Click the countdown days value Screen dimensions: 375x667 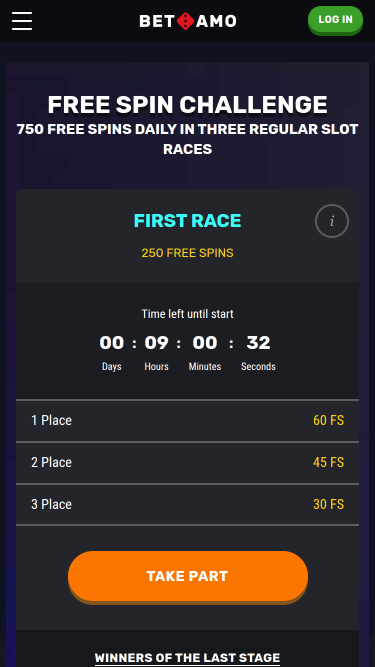pyautogui.click(x=112, y=343)
